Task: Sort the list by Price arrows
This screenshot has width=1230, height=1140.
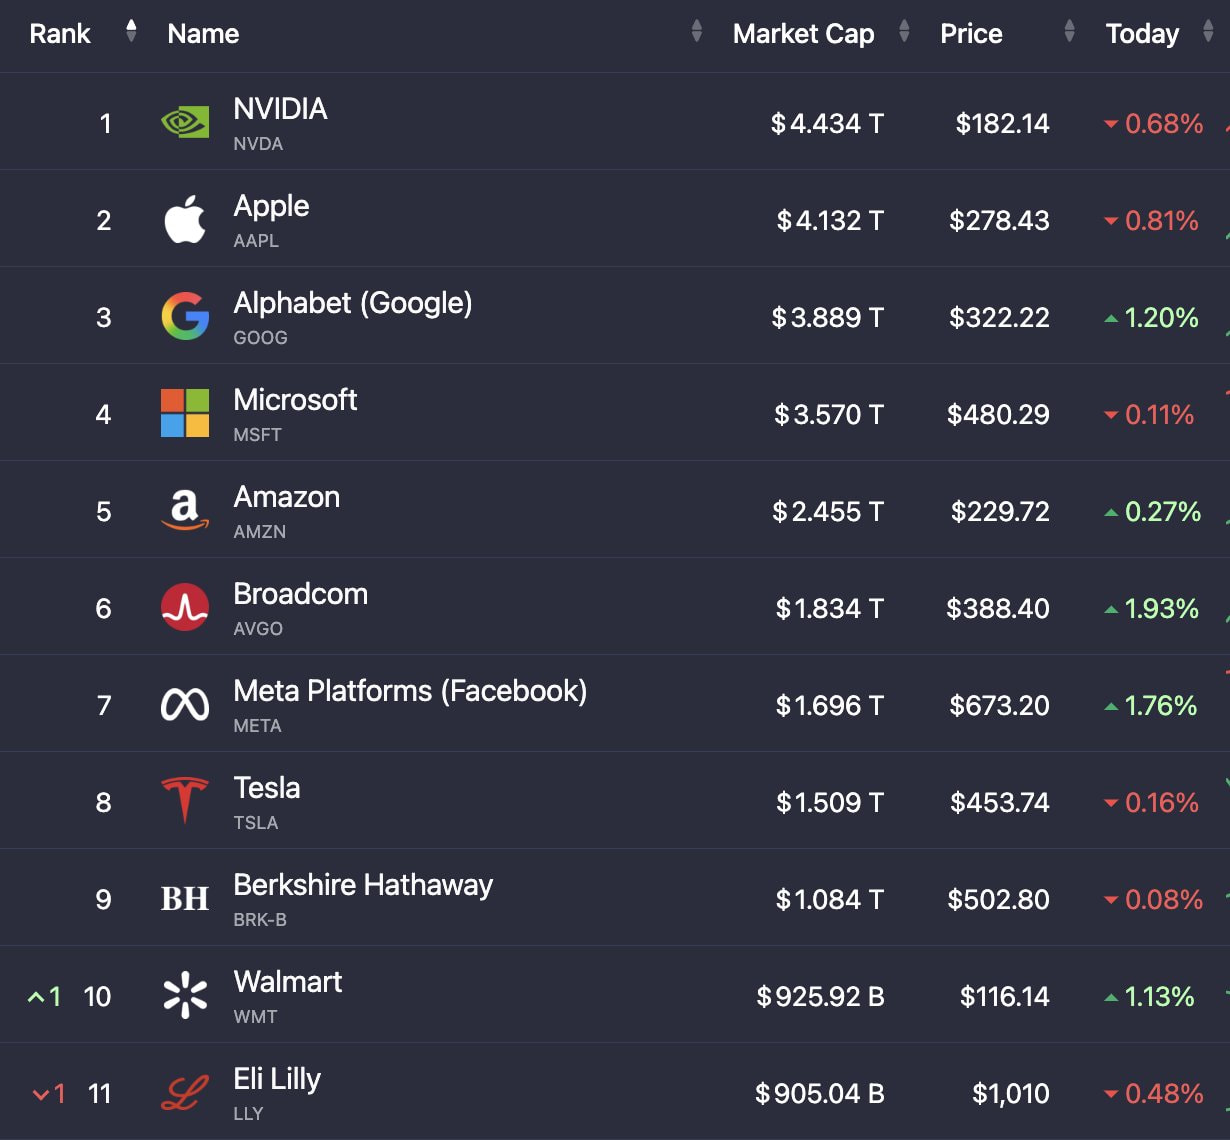Action: (1069, 32)
